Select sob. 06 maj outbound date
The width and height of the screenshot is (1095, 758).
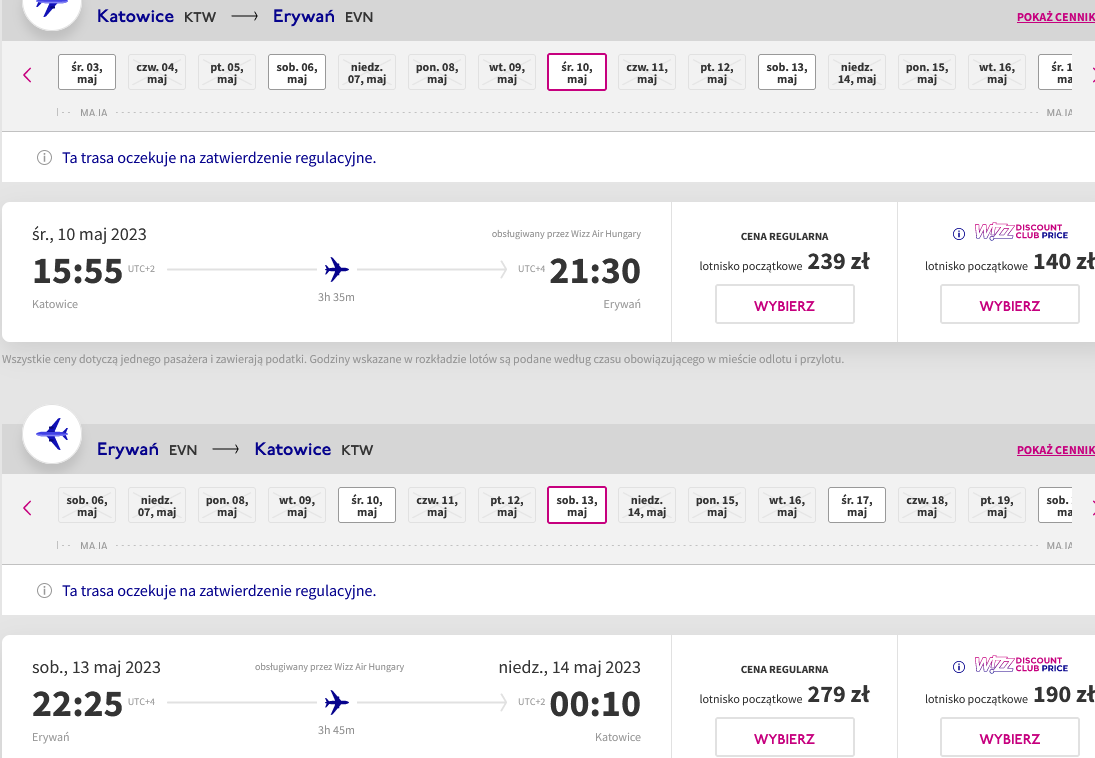(x=297, y=73)
